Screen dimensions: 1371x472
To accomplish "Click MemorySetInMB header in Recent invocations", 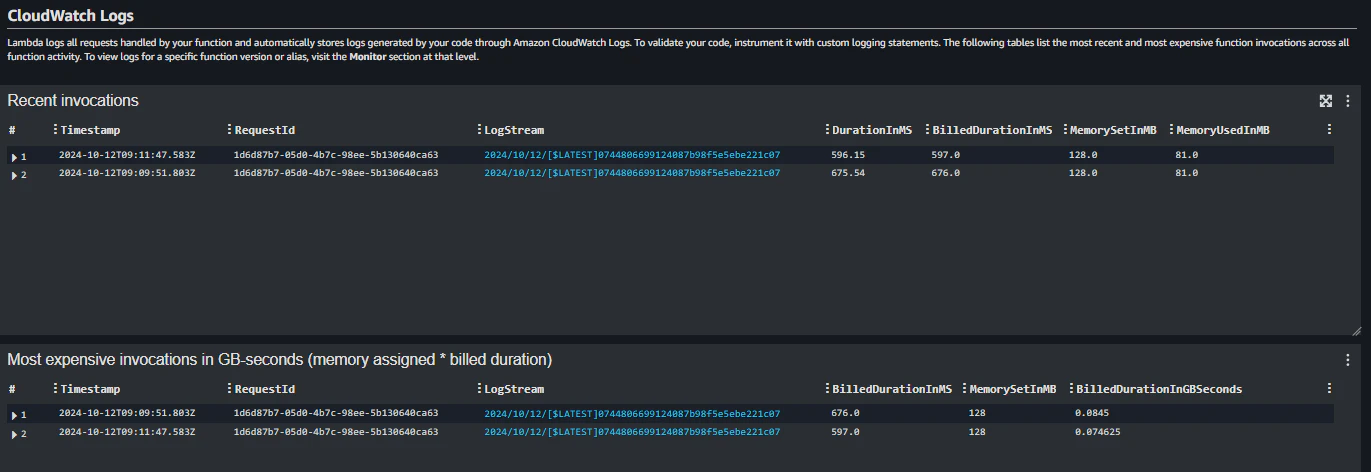I will click(x=1113, y=130).
